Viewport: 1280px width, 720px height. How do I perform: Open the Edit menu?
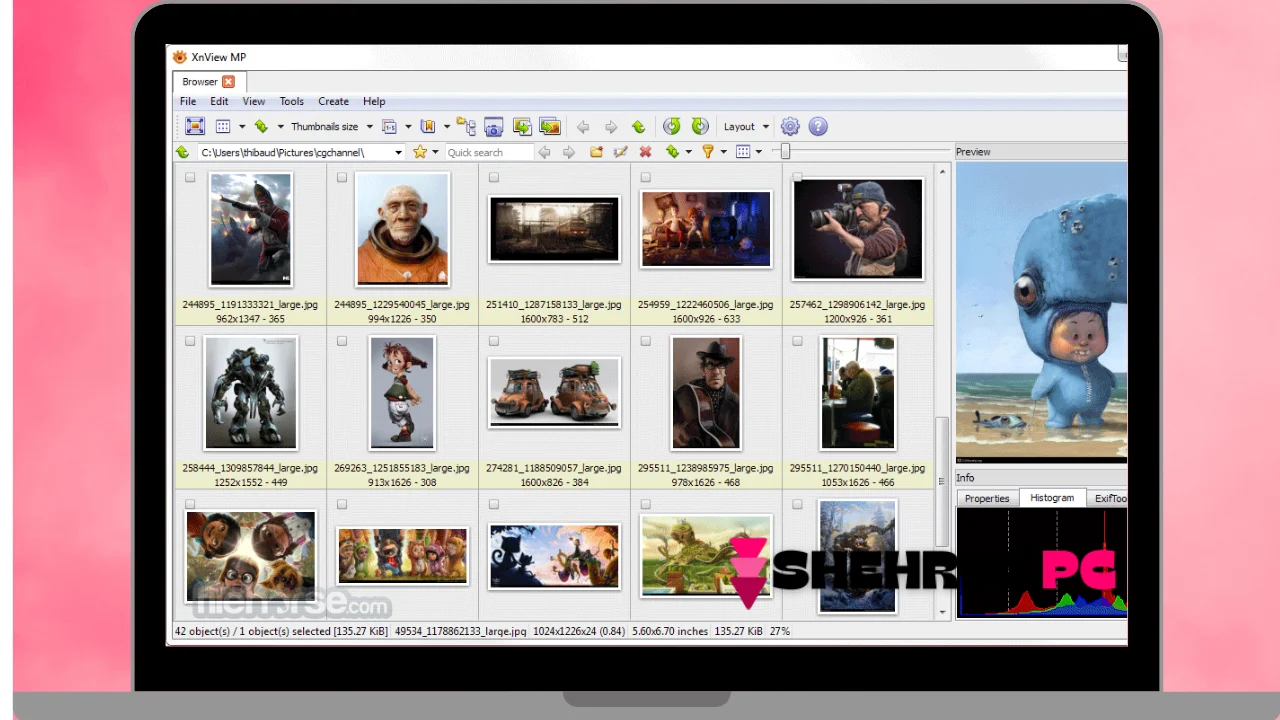[x=219, y=101]
